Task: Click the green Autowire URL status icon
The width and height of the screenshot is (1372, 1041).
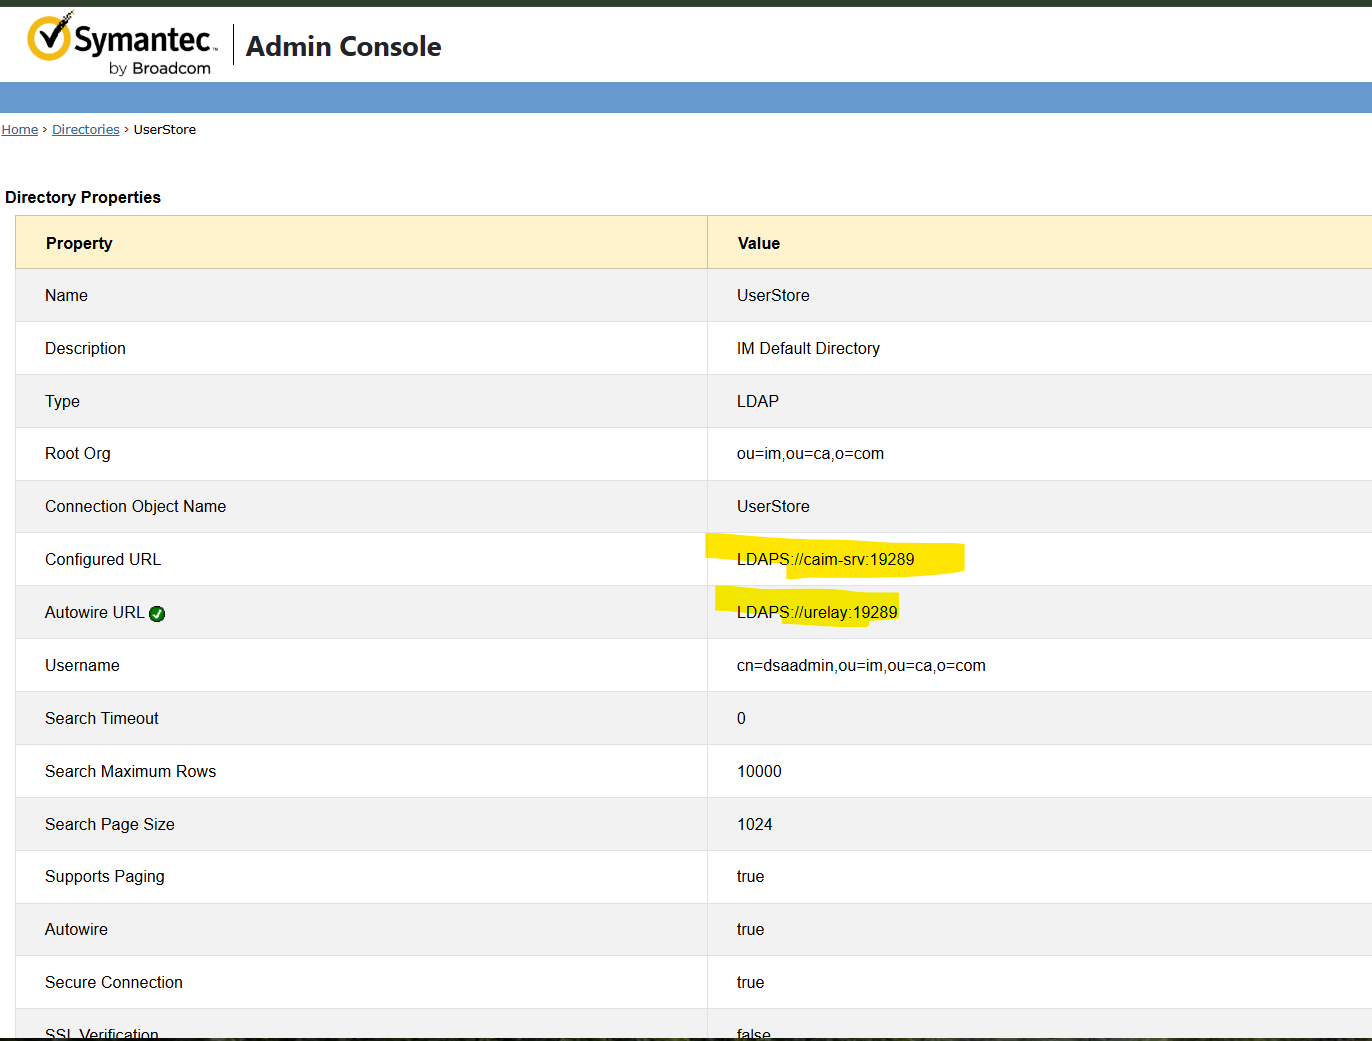Action: pyautogui.click(x=157, y=614)
